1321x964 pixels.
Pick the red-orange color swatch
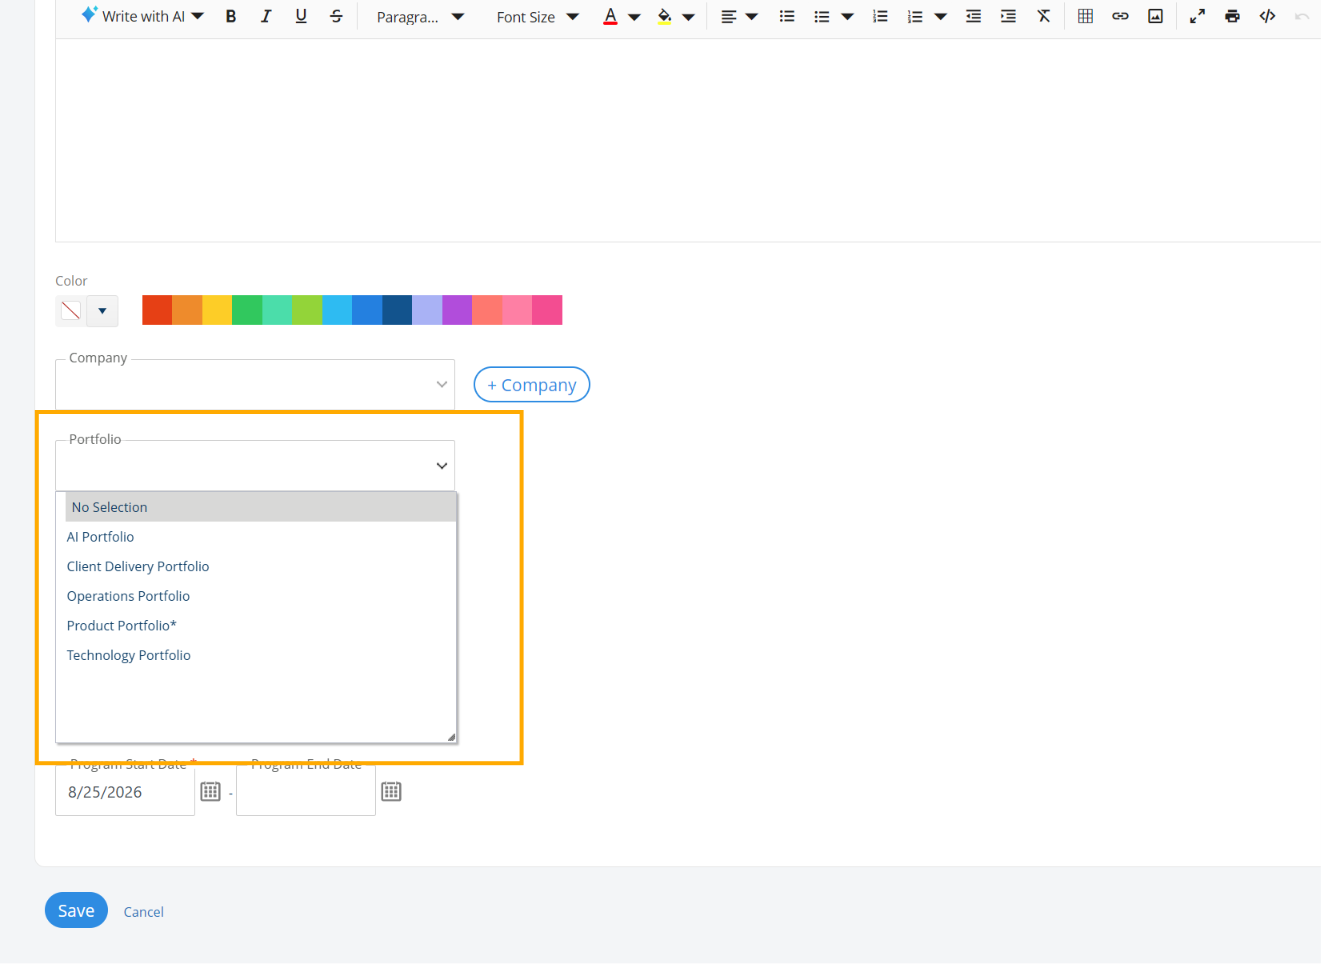157,310
